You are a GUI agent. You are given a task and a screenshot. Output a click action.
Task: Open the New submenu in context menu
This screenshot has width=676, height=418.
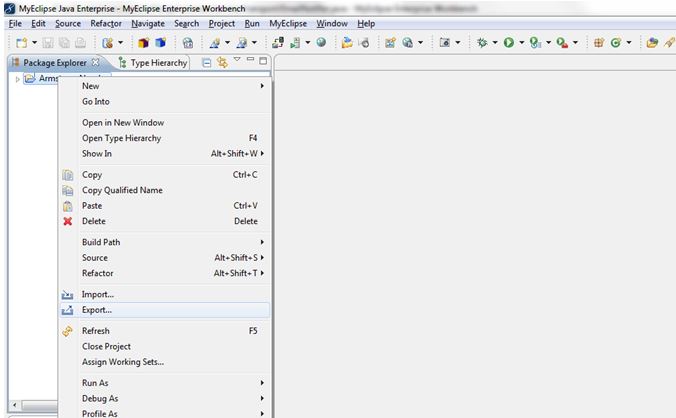pos(164,86)
